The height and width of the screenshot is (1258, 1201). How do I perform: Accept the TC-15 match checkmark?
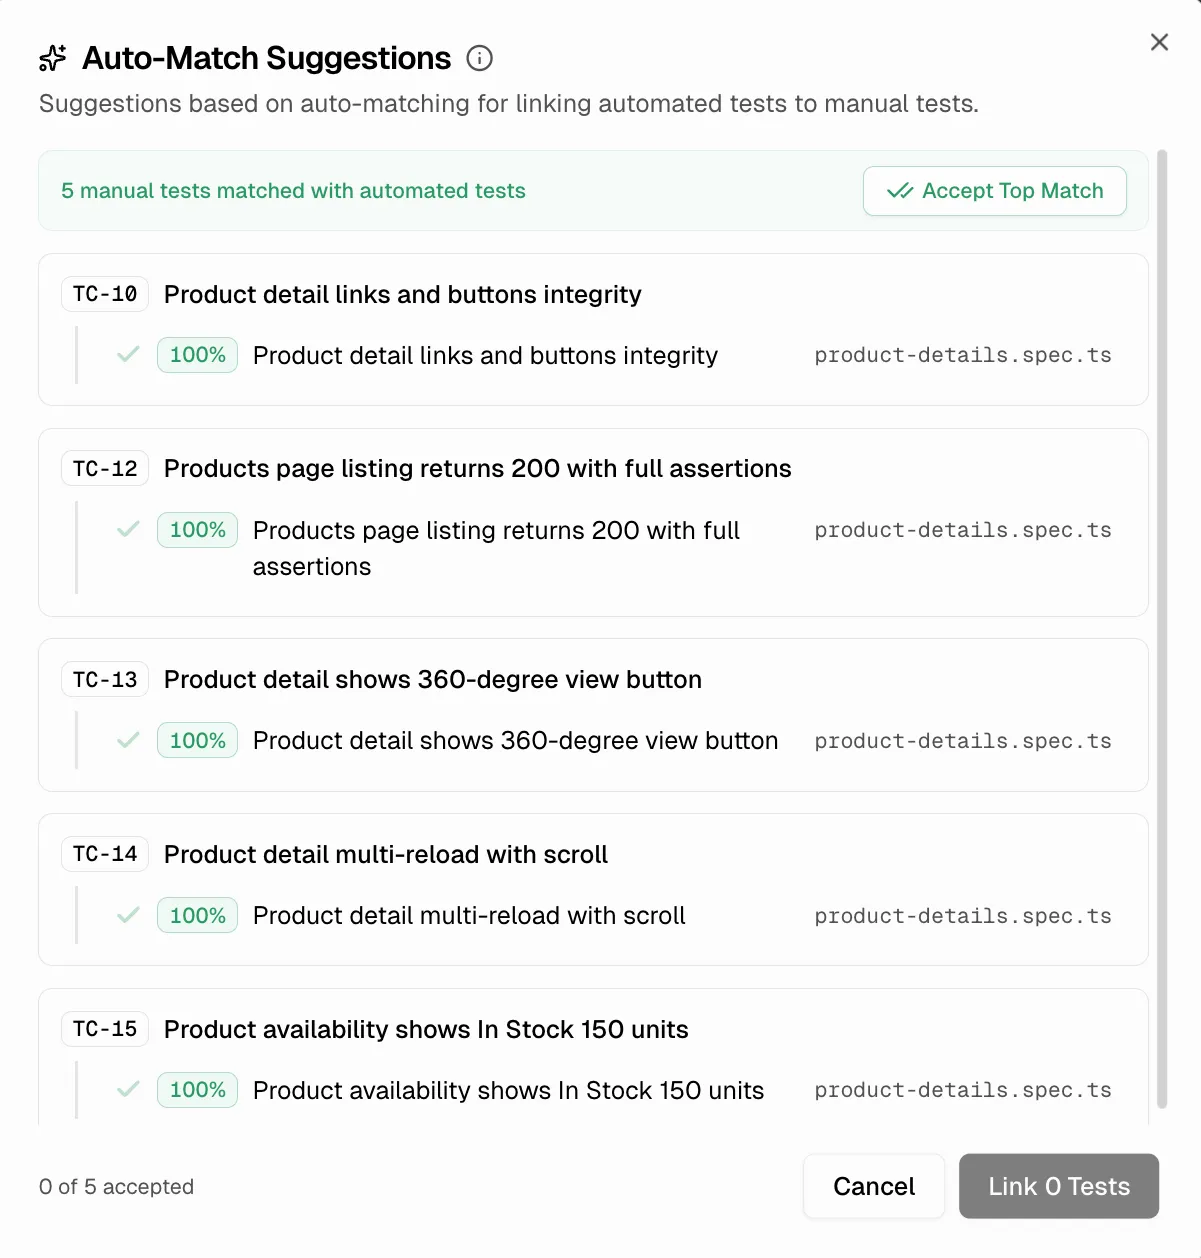[128, 1090]
